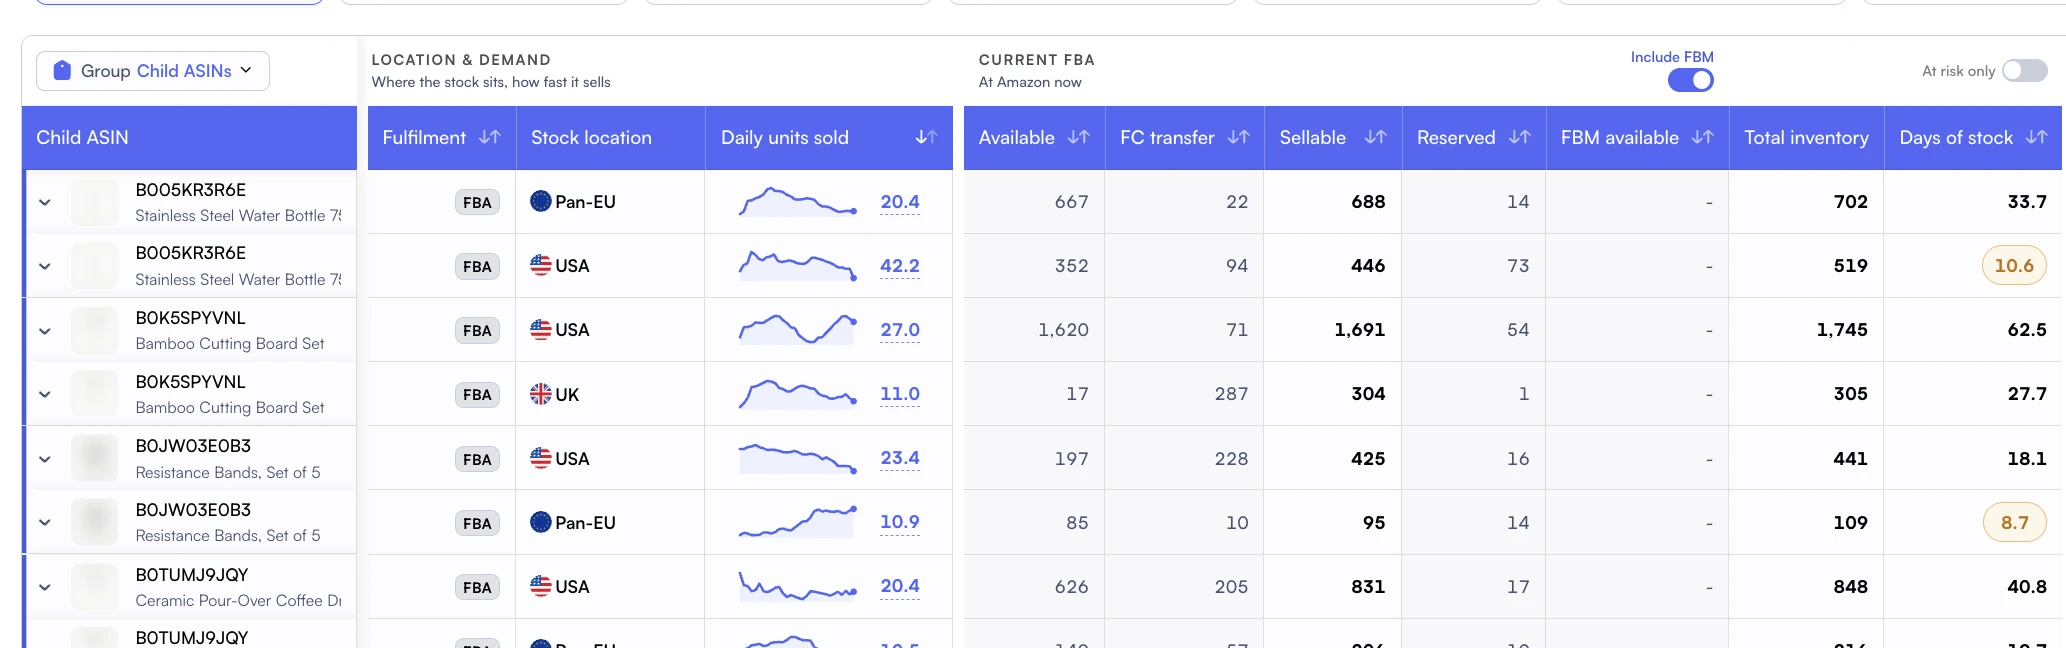Expand the B0JW03E0B3 Pan-EU row chevron
Image resolution: width=2066 pixels, height=648 pixels.
[x=45, y=522]
